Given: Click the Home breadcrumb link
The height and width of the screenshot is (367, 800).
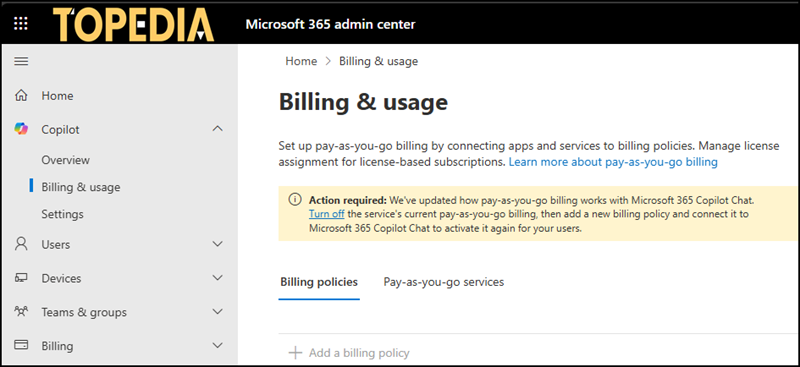Looking at the screenshot, I should point(301,61).
